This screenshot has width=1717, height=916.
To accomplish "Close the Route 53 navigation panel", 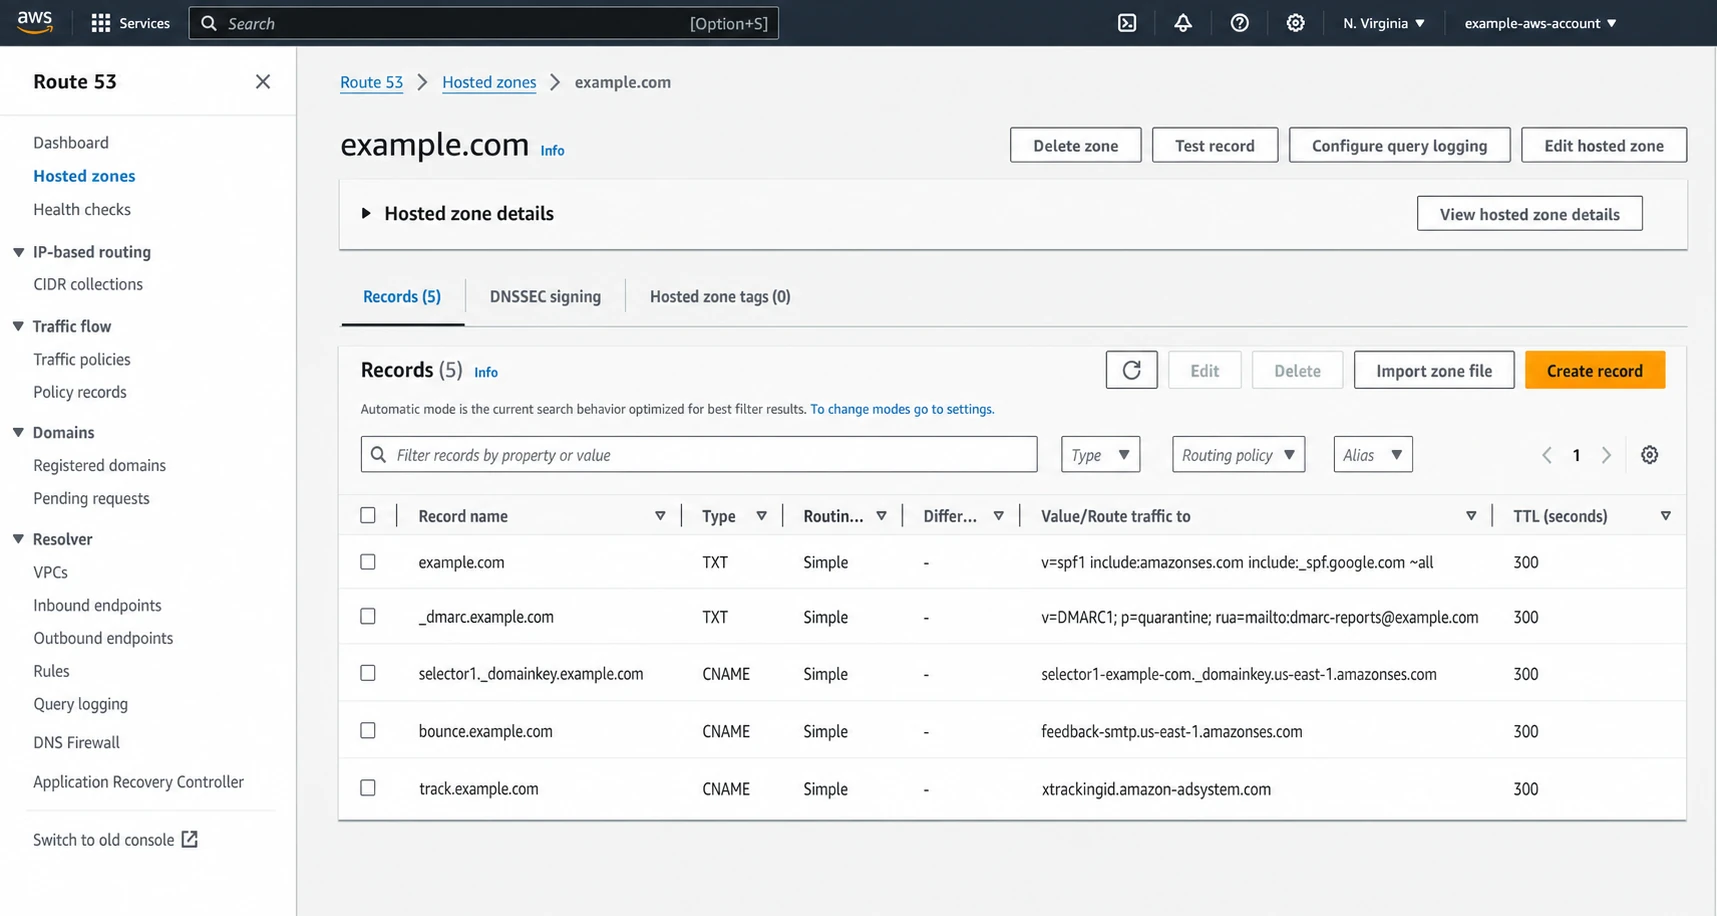I will 263,82.
